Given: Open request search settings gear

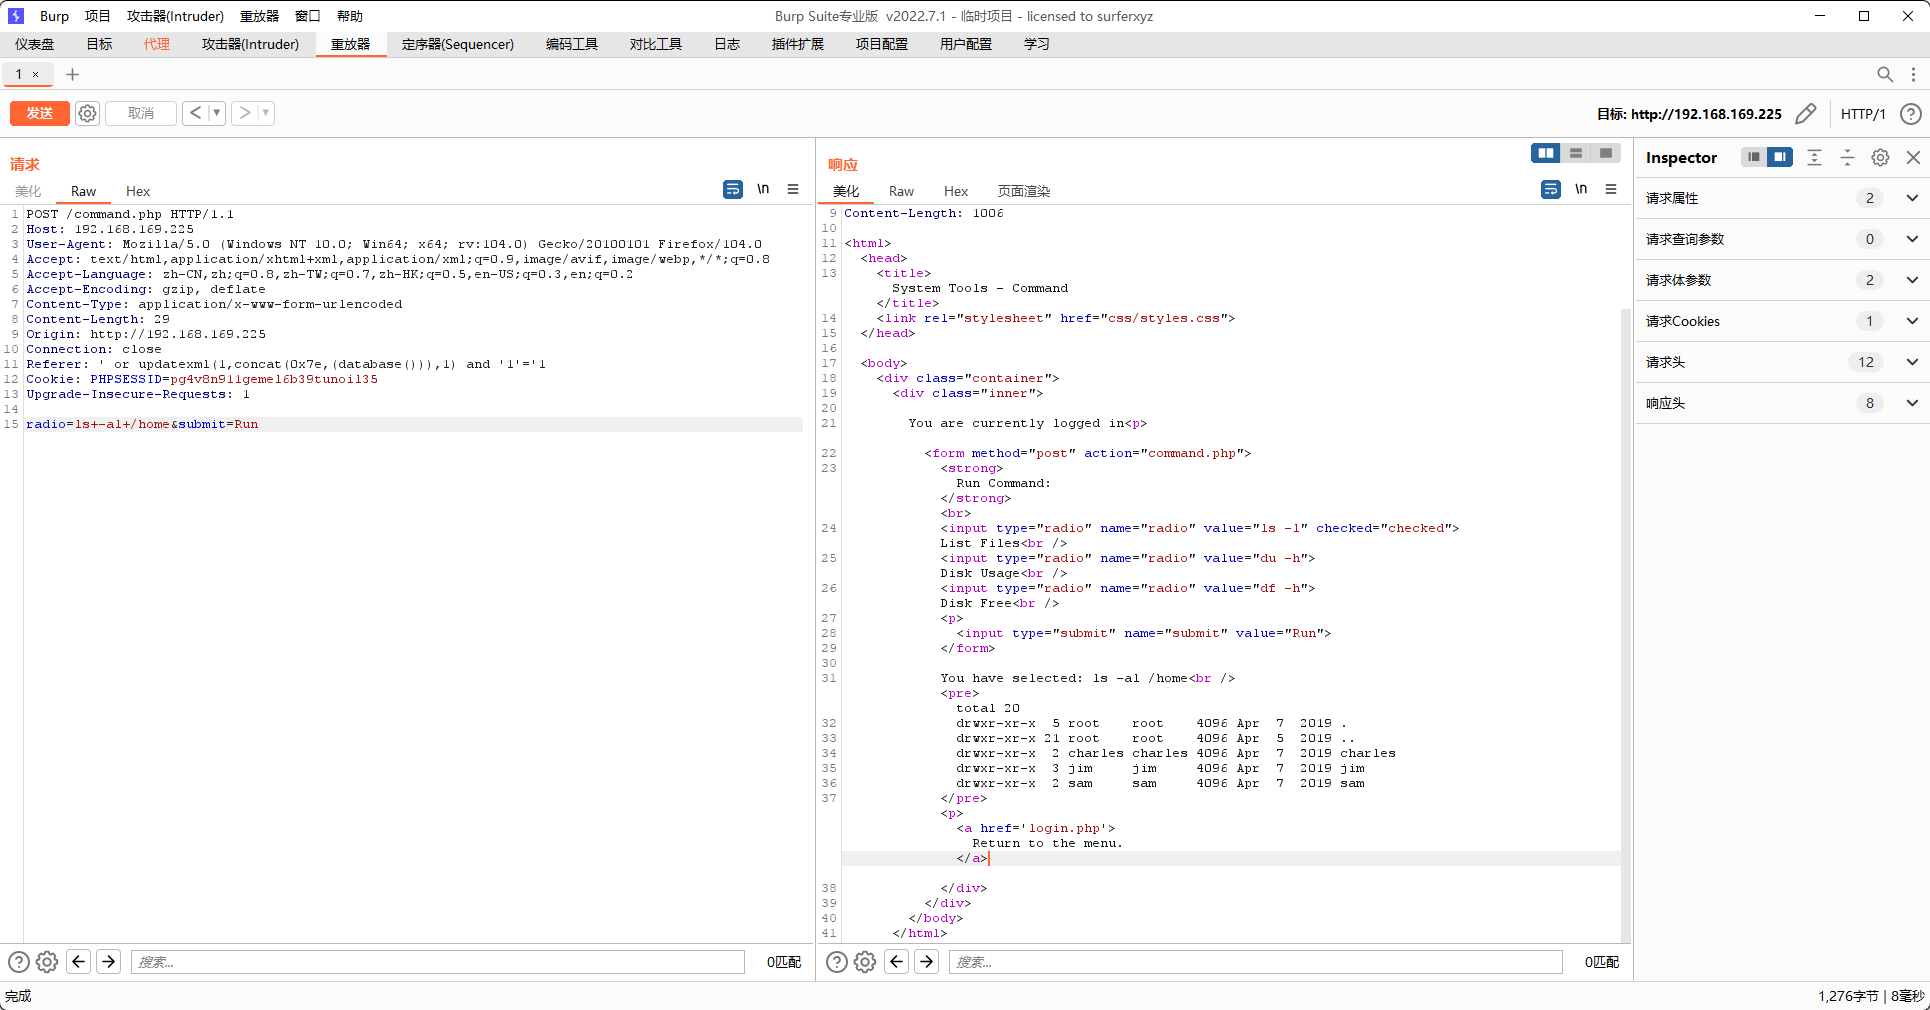Looking at the screenshot, I should click(x=47, y=962).
